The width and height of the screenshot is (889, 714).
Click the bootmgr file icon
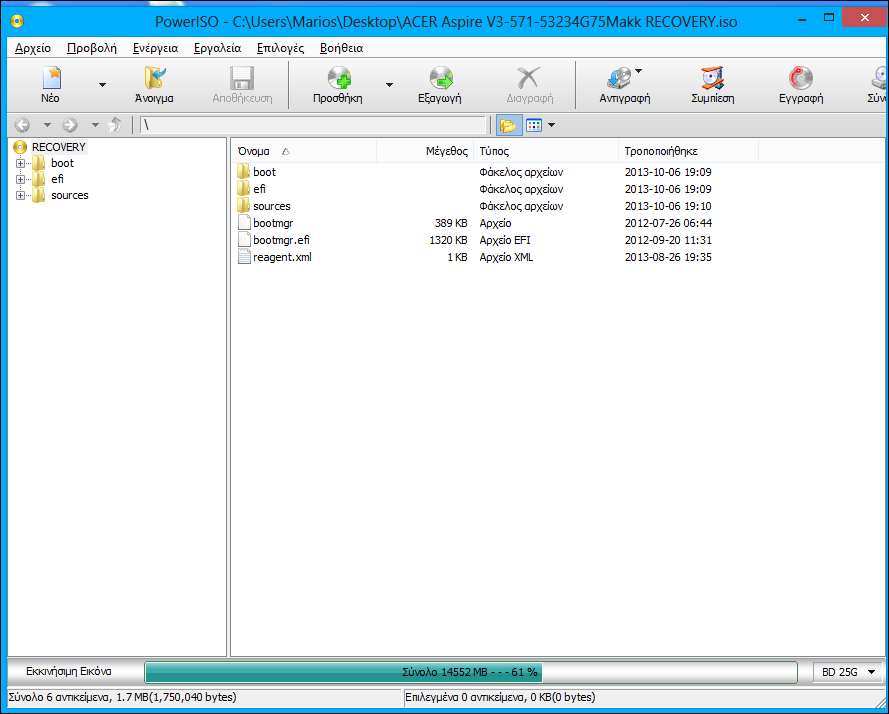click(244, 223)
